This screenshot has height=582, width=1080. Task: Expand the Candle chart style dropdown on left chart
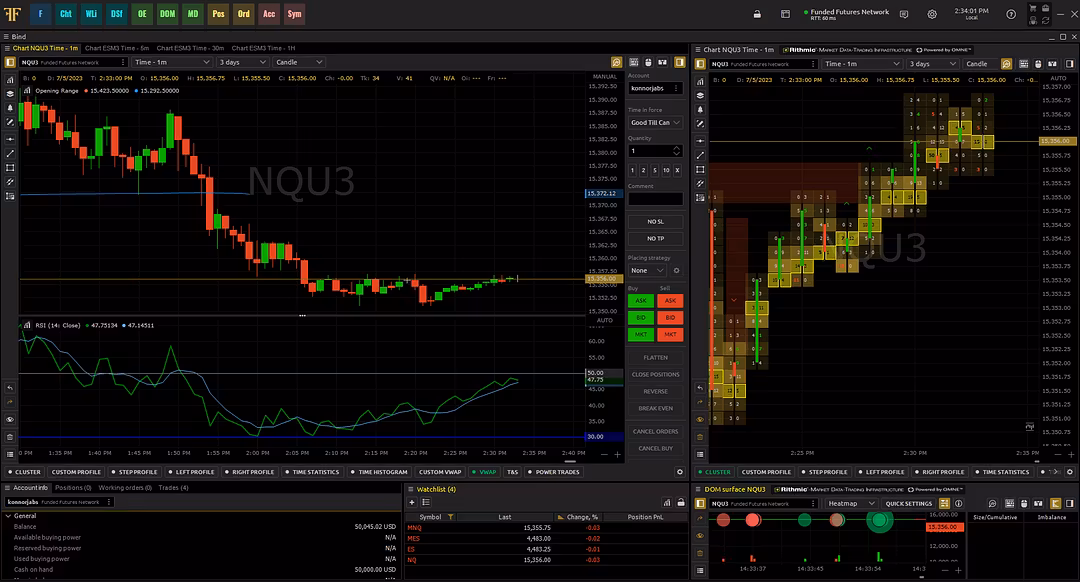pyautogui.click(x=298, y=62)
